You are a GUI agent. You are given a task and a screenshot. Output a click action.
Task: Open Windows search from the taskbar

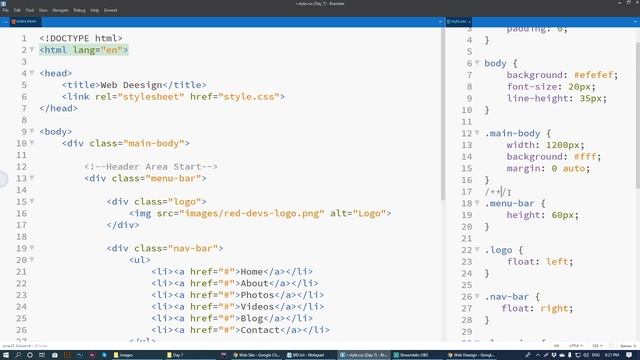[18, 355]
